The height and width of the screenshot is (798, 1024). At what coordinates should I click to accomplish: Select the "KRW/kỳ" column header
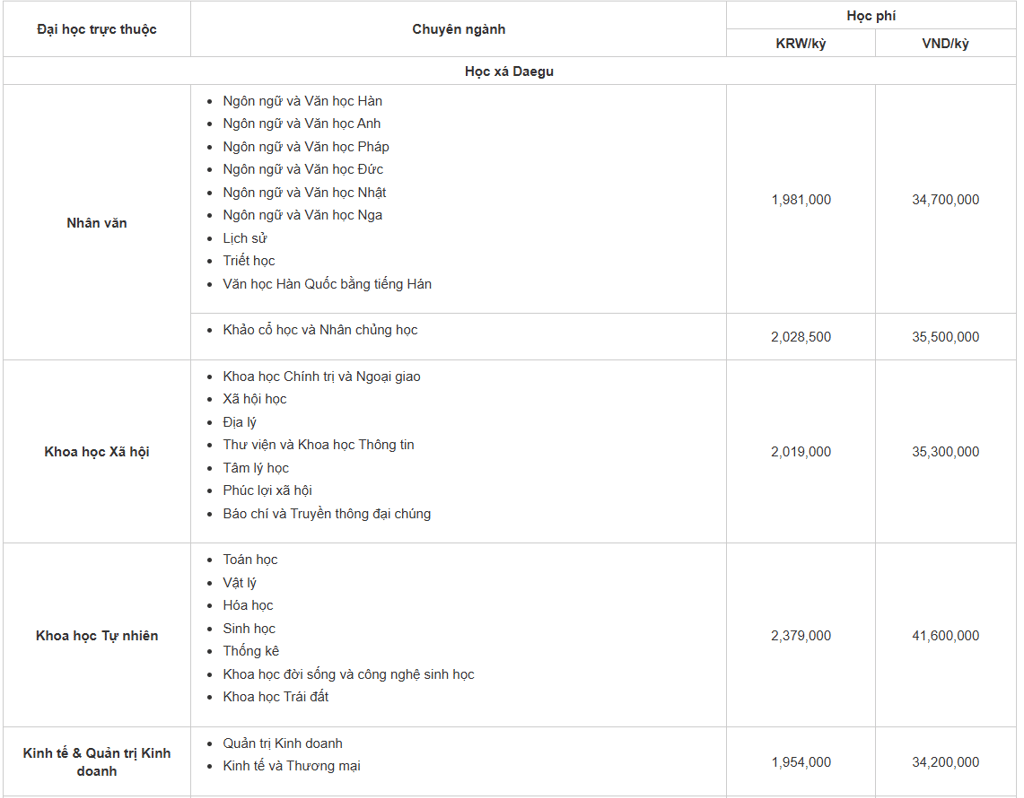pos(800,43)
